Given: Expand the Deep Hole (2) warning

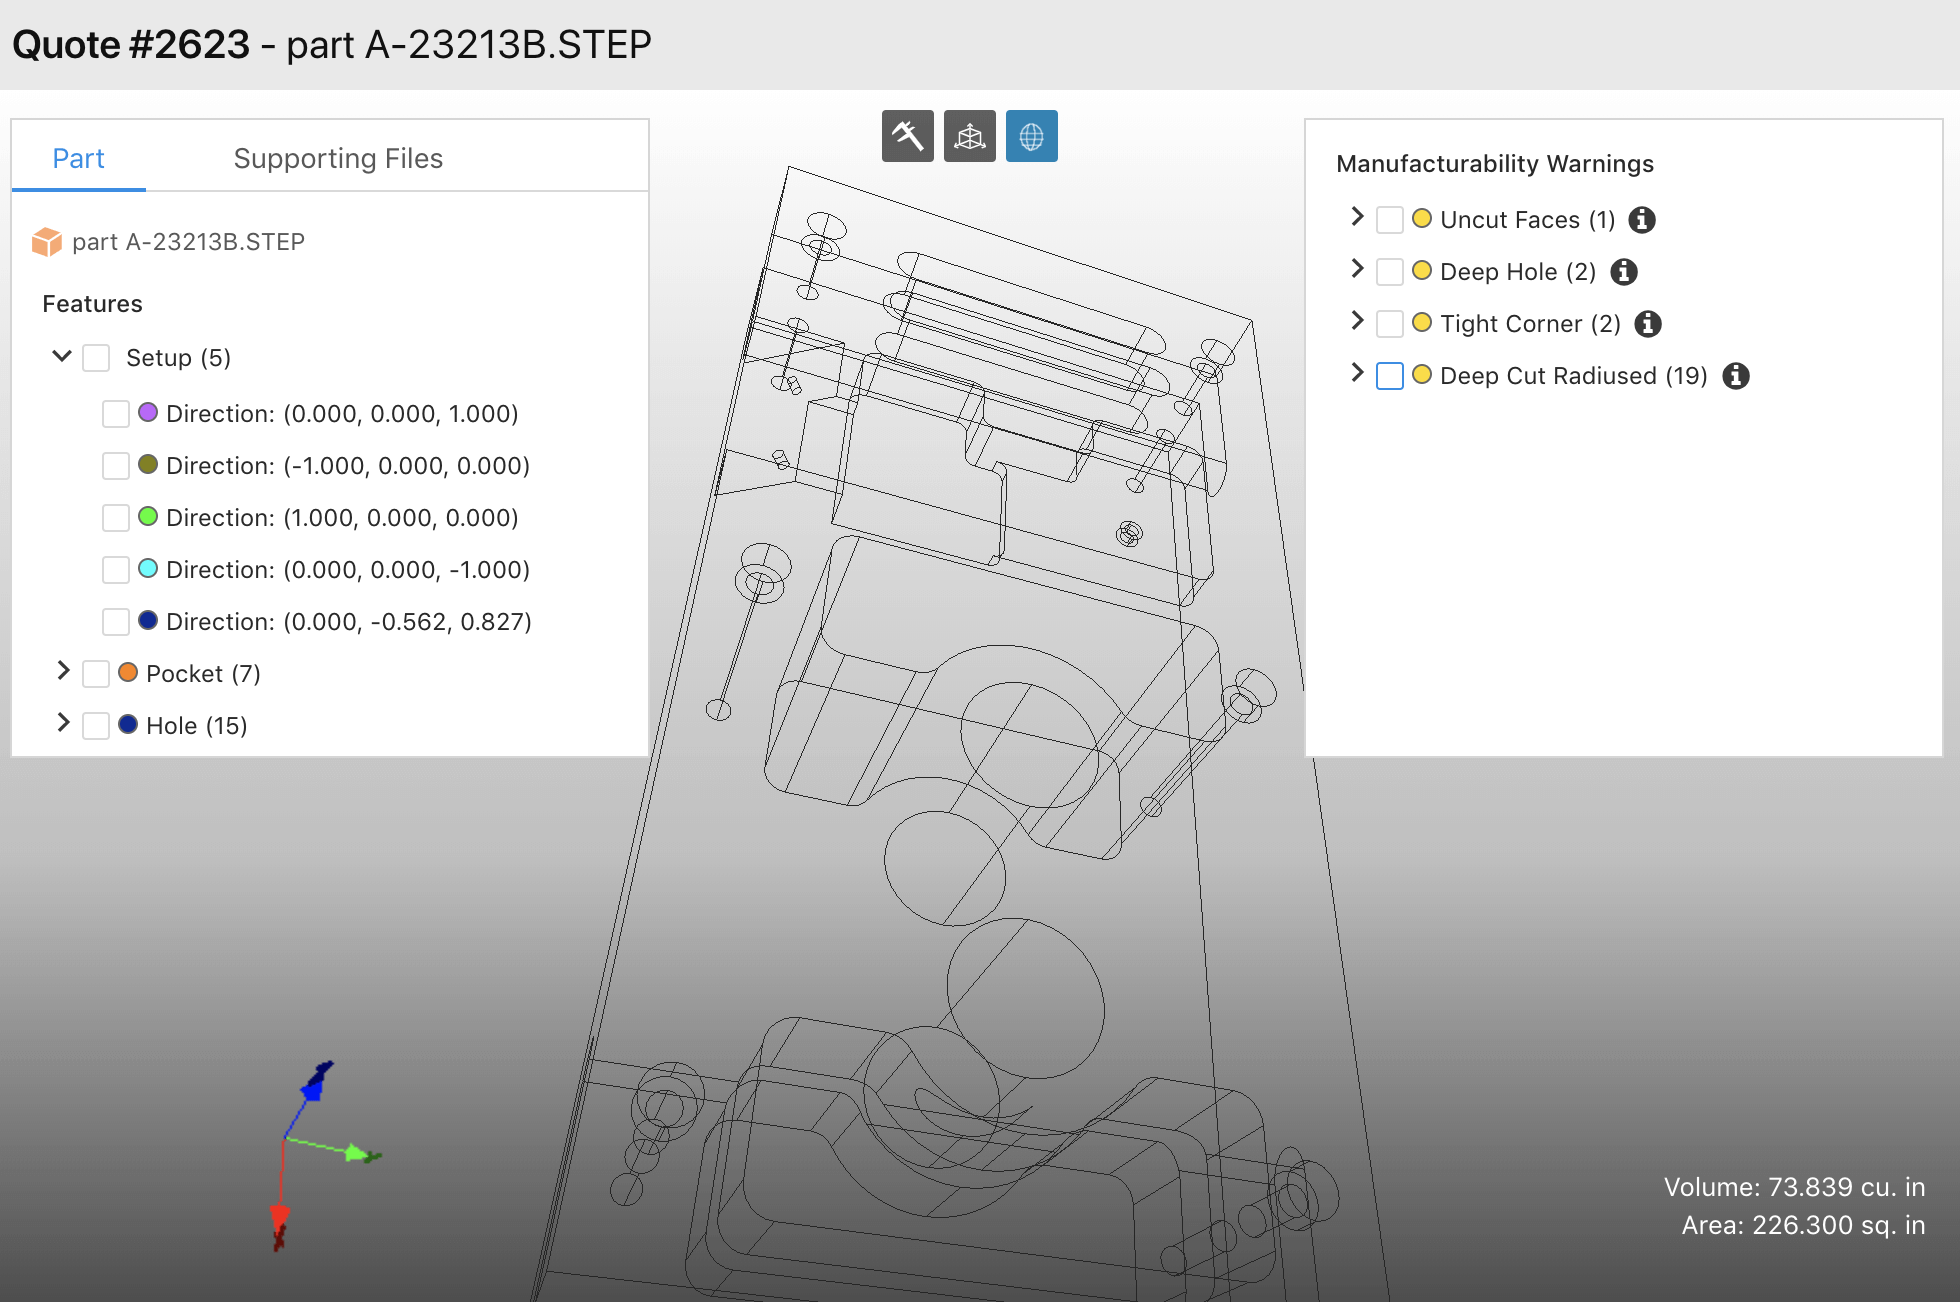Looking at the screenshot, I should (x=1357, y=269).
